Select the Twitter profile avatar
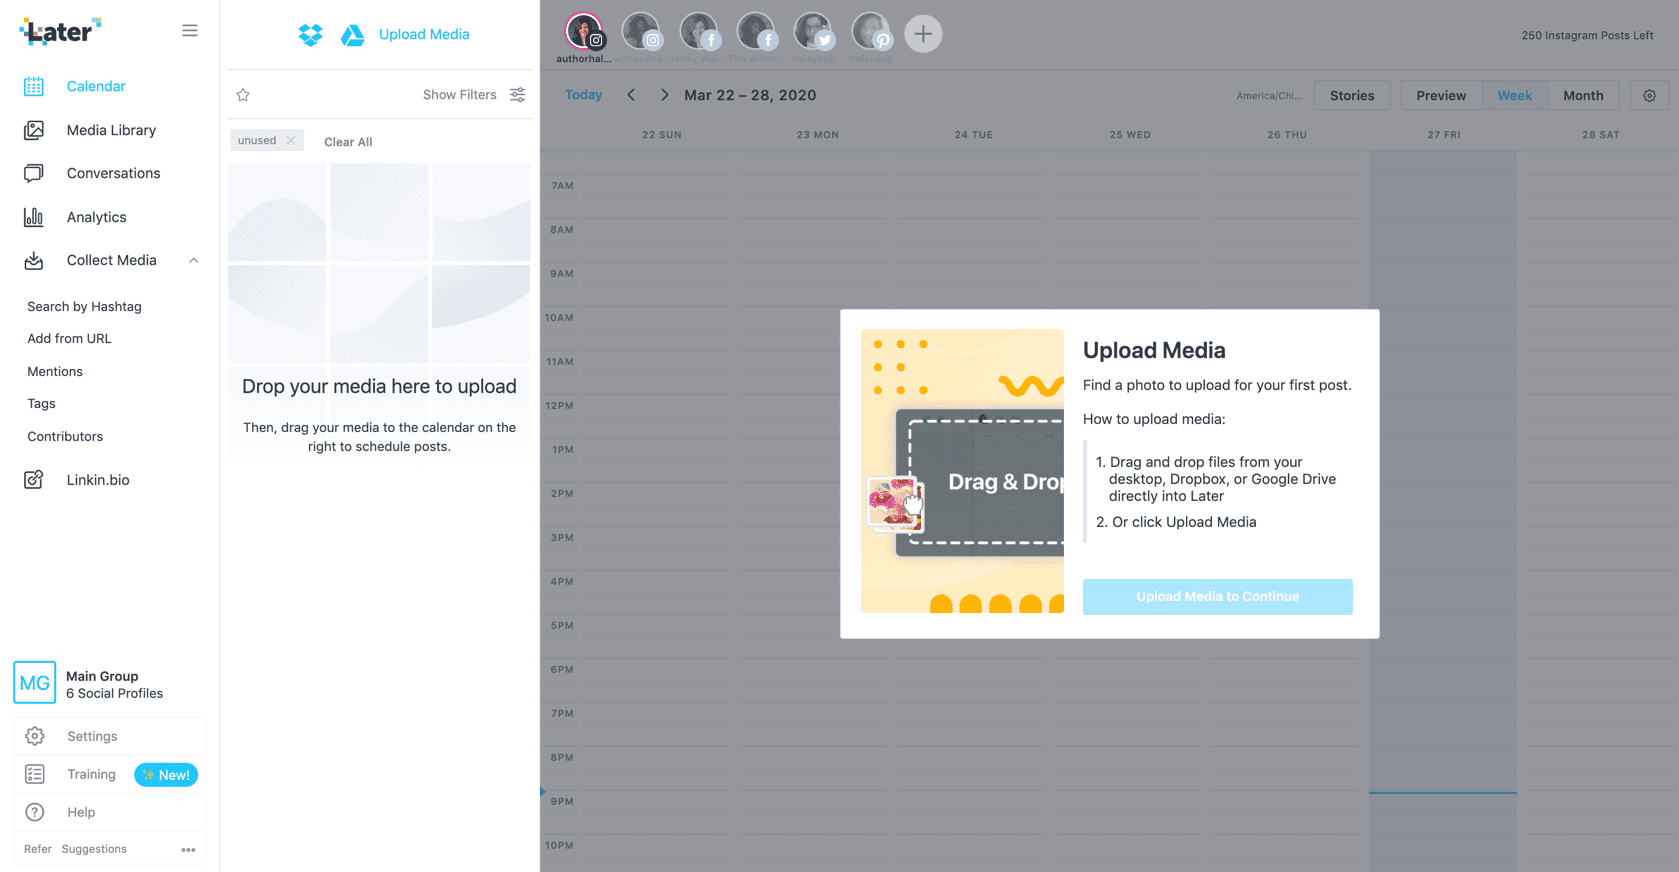The height and width of the screenshot is (872, 1679). click(x=813, y=32)
